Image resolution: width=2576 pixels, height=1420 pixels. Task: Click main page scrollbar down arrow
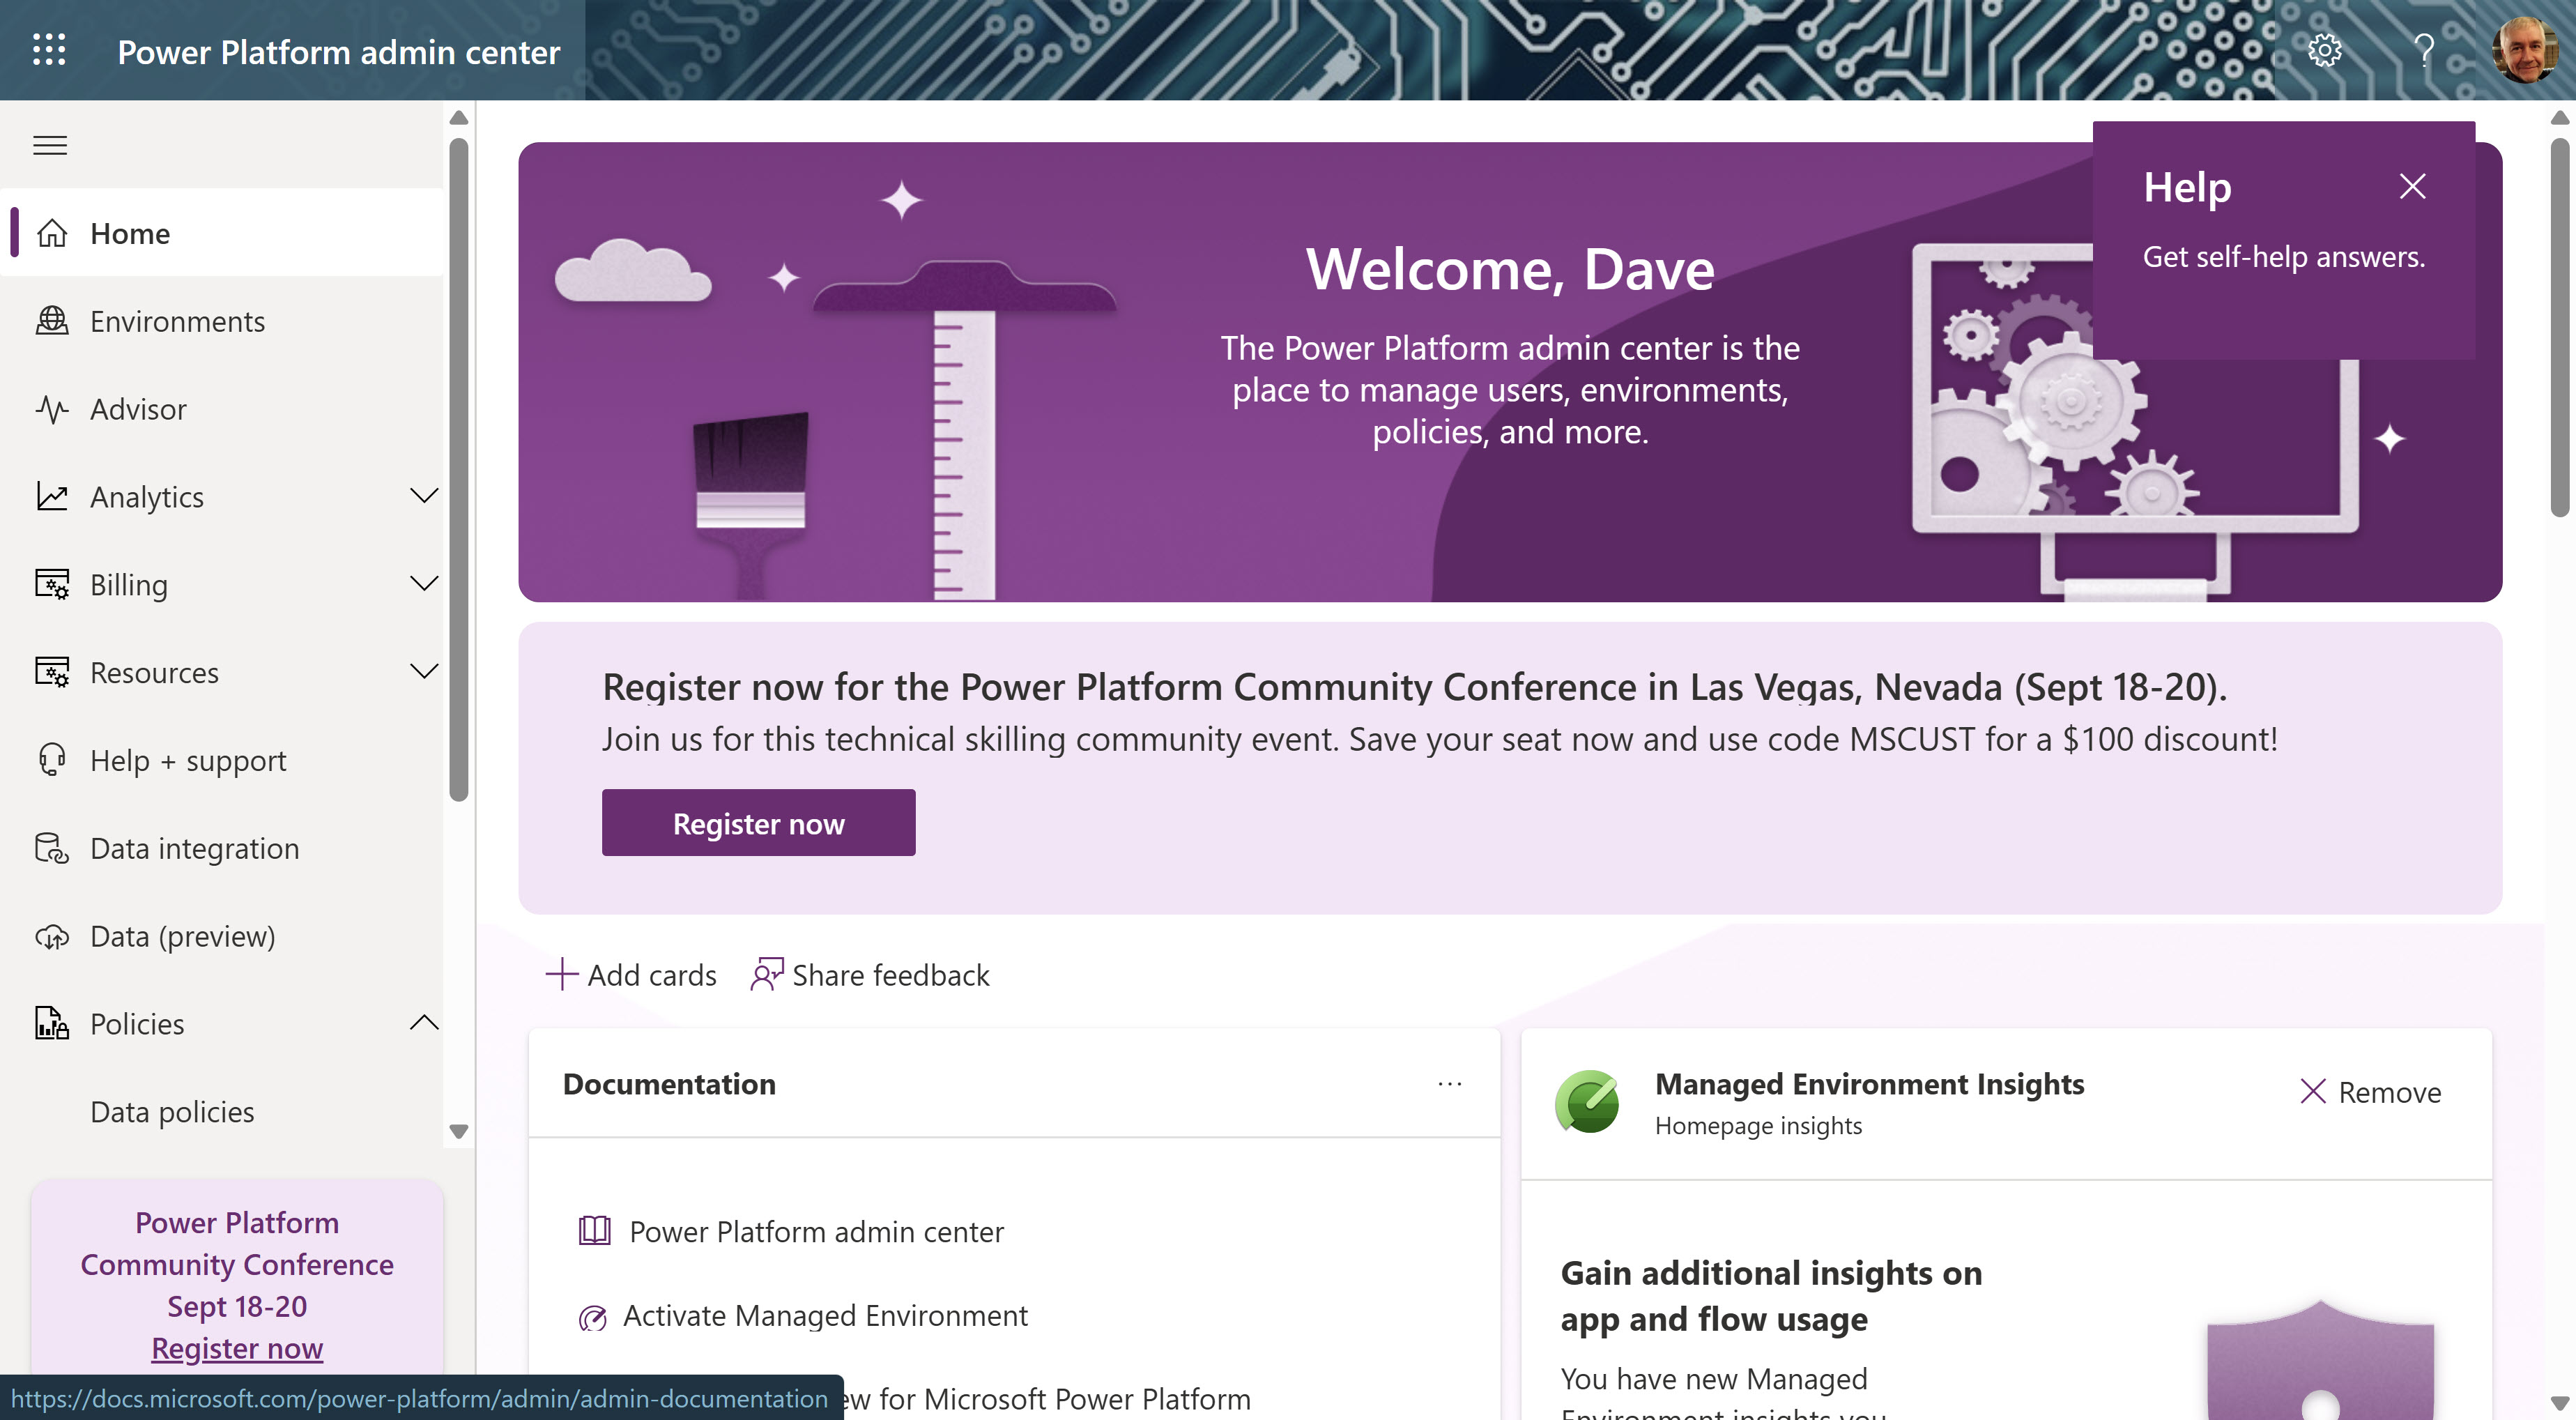click(x=2560, y=1402)
